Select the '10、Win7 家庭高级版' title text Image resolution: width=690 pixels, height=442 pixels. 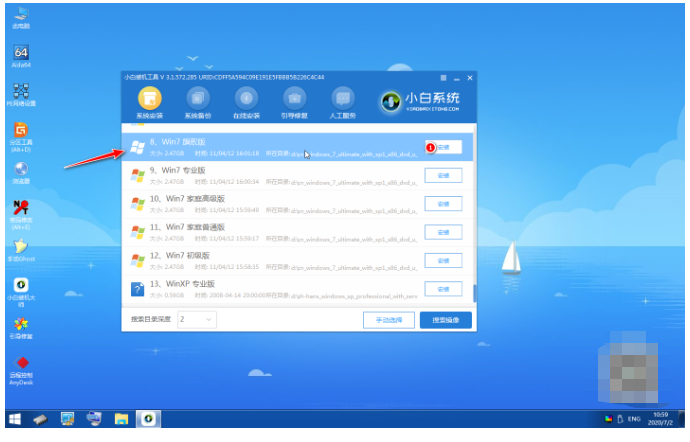pos(187,199)
